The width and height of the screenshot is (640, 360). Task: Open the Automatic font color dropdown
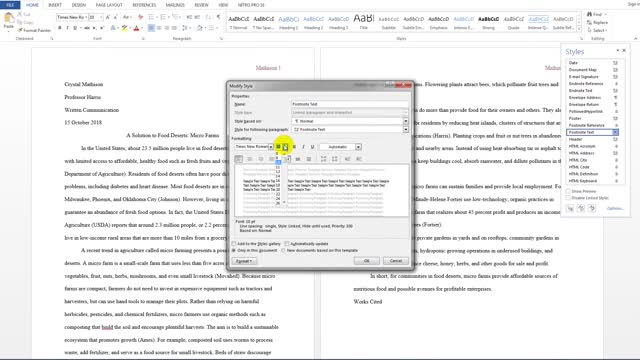[358, 147]
